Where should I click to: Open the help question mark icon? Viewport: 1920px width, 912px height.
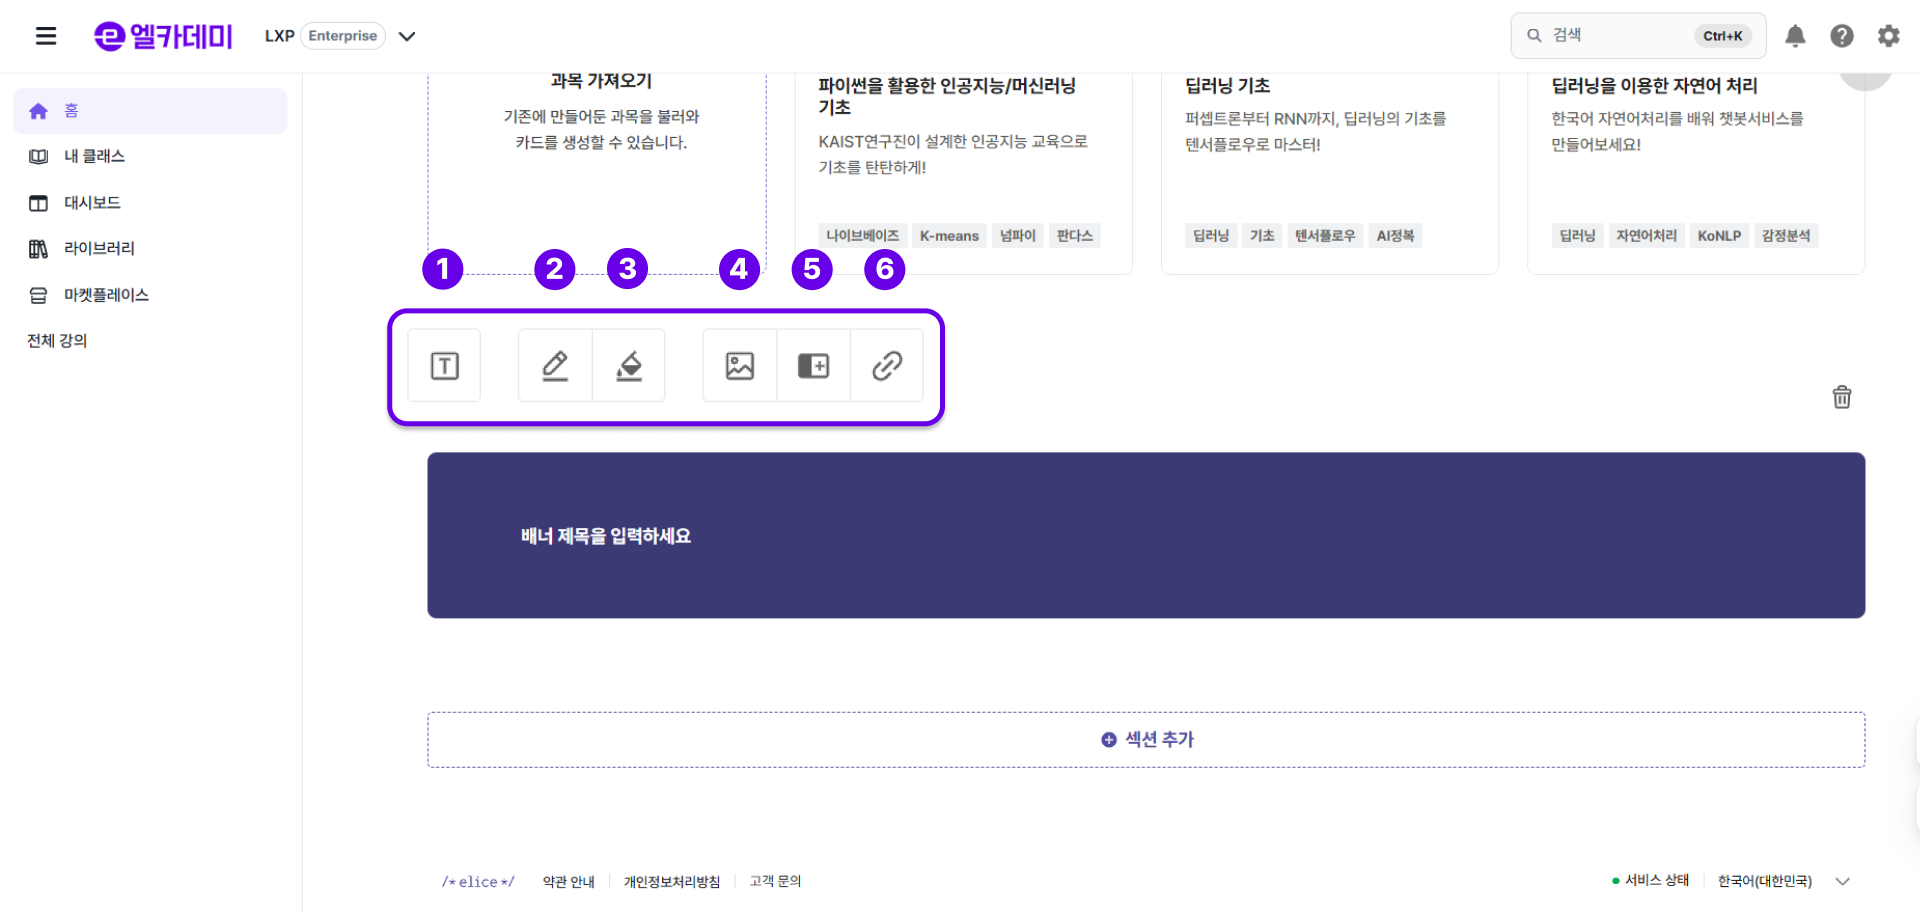click(x=1842, y=36)
